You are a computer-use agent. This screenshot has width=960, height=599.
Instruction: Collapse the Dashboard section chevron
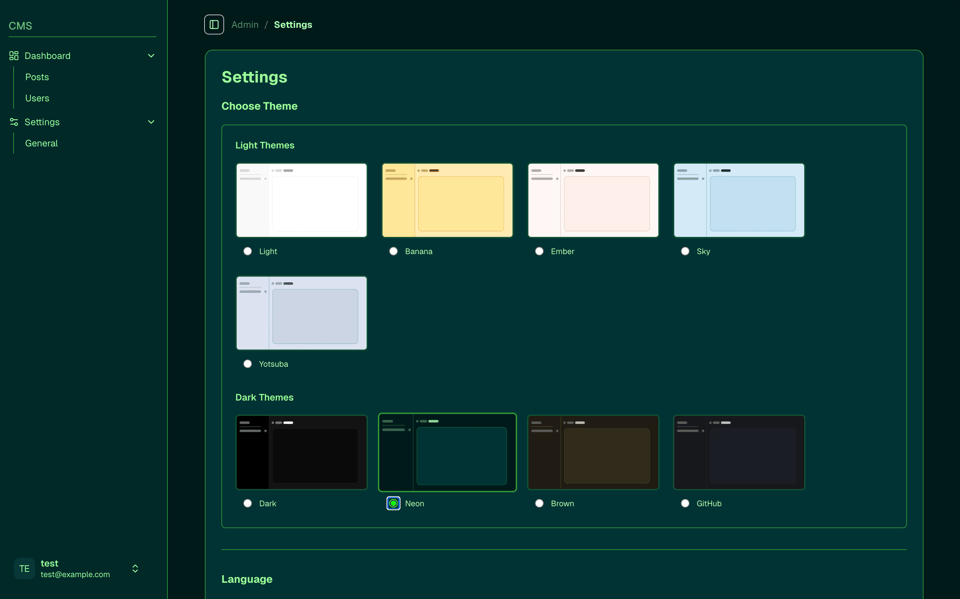pos(151,56)
